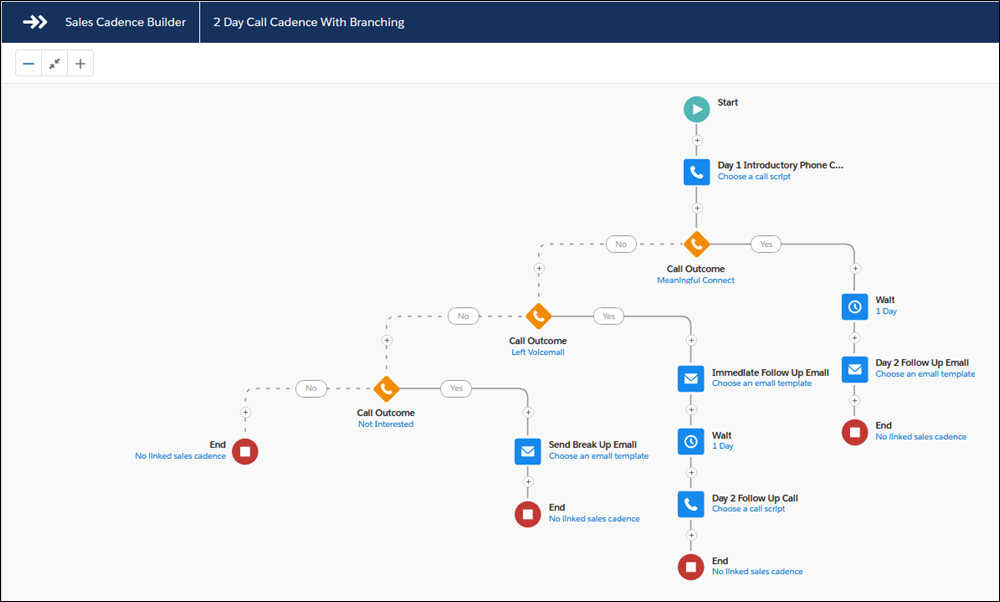Select the Left Voicemail call outcome diamond

coord(538,316)
